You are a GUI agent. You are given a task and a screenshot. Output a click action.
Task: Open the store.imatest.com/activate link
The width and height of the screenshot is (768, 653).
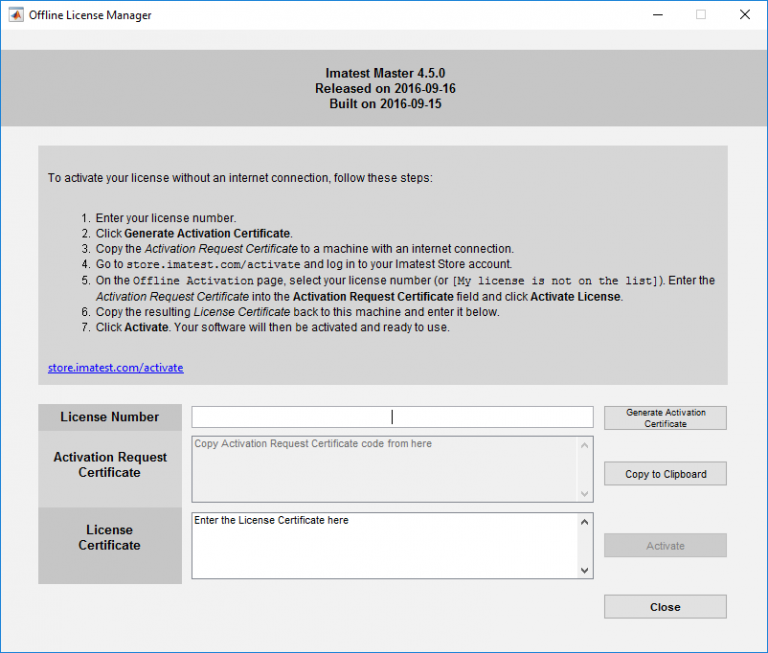116,367
